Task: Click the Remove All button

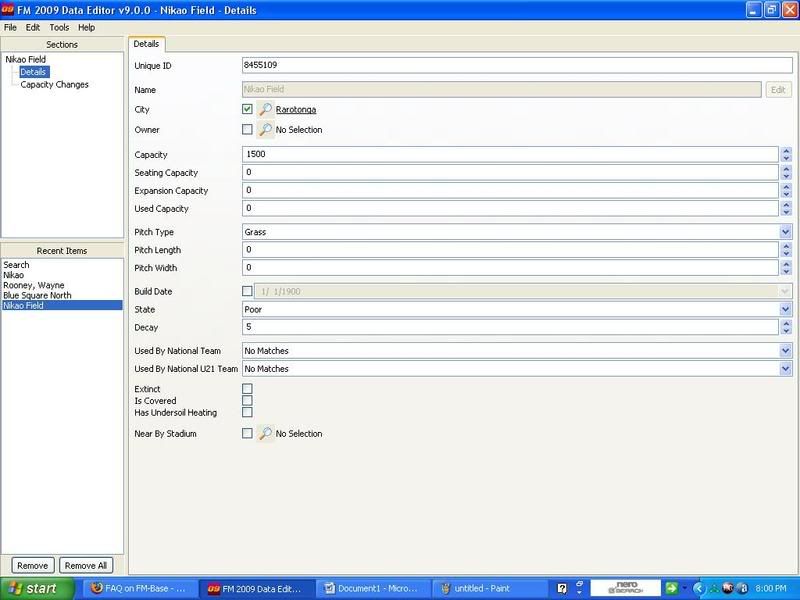Action: (86, 565)
